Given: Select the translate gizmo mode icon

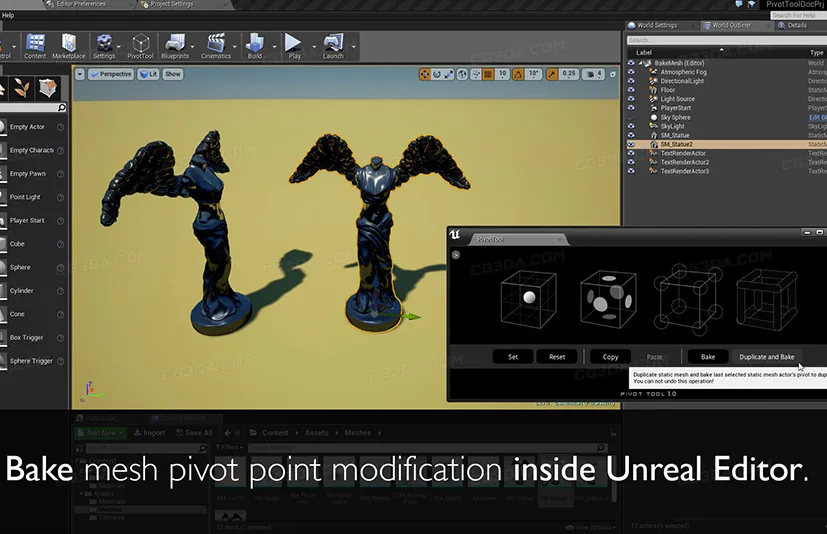Looking at the screenshot, I should (425, 74).
